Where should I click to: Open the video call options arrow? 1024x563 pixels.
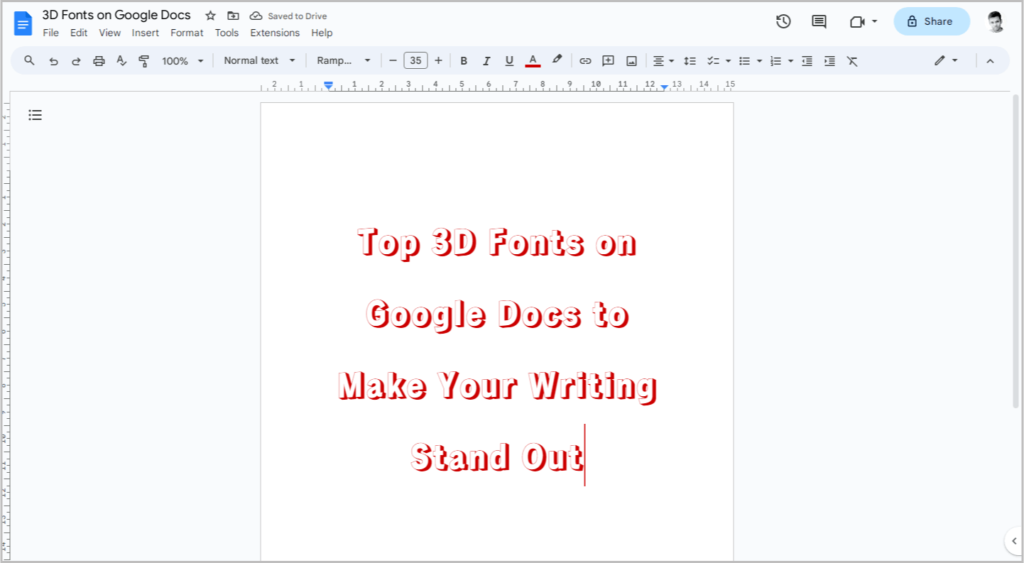click(x=874, y=22)
